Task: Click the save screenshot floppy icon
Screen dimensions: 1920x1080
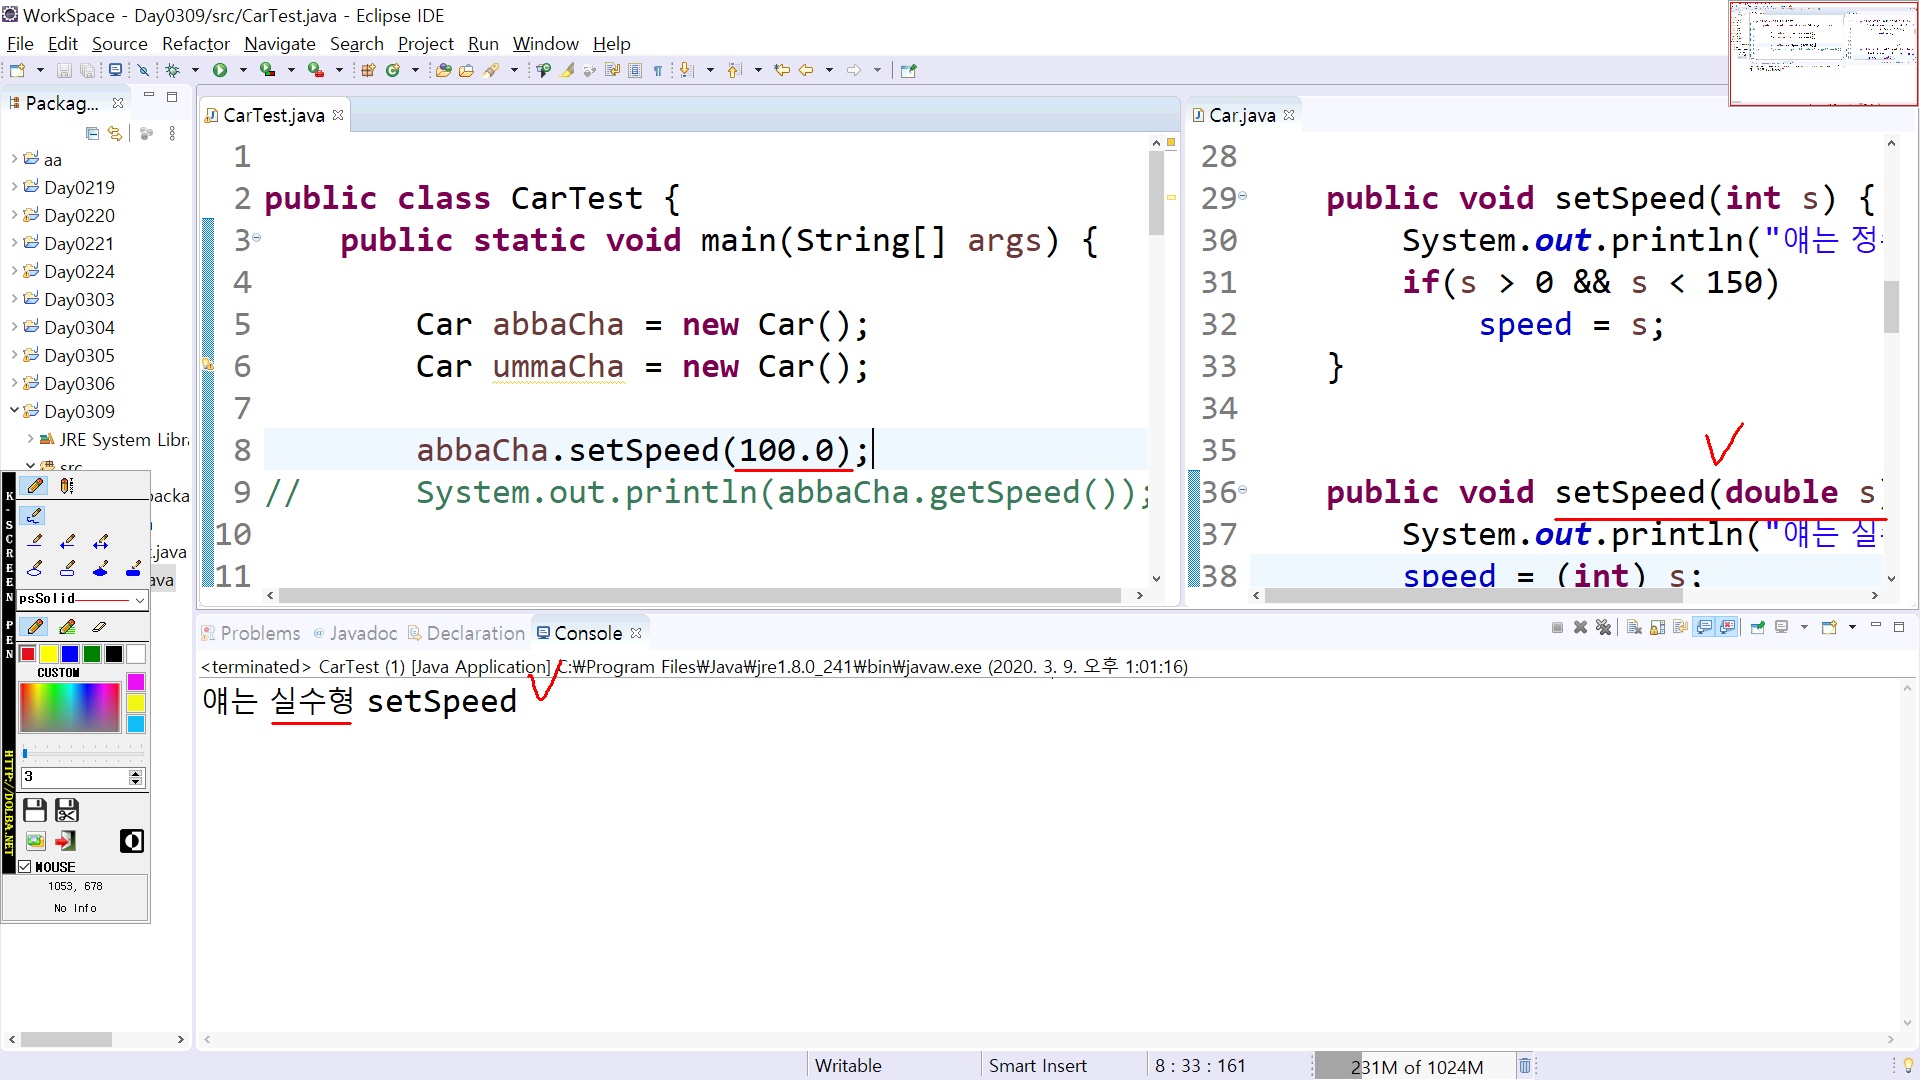Action: 35,809
